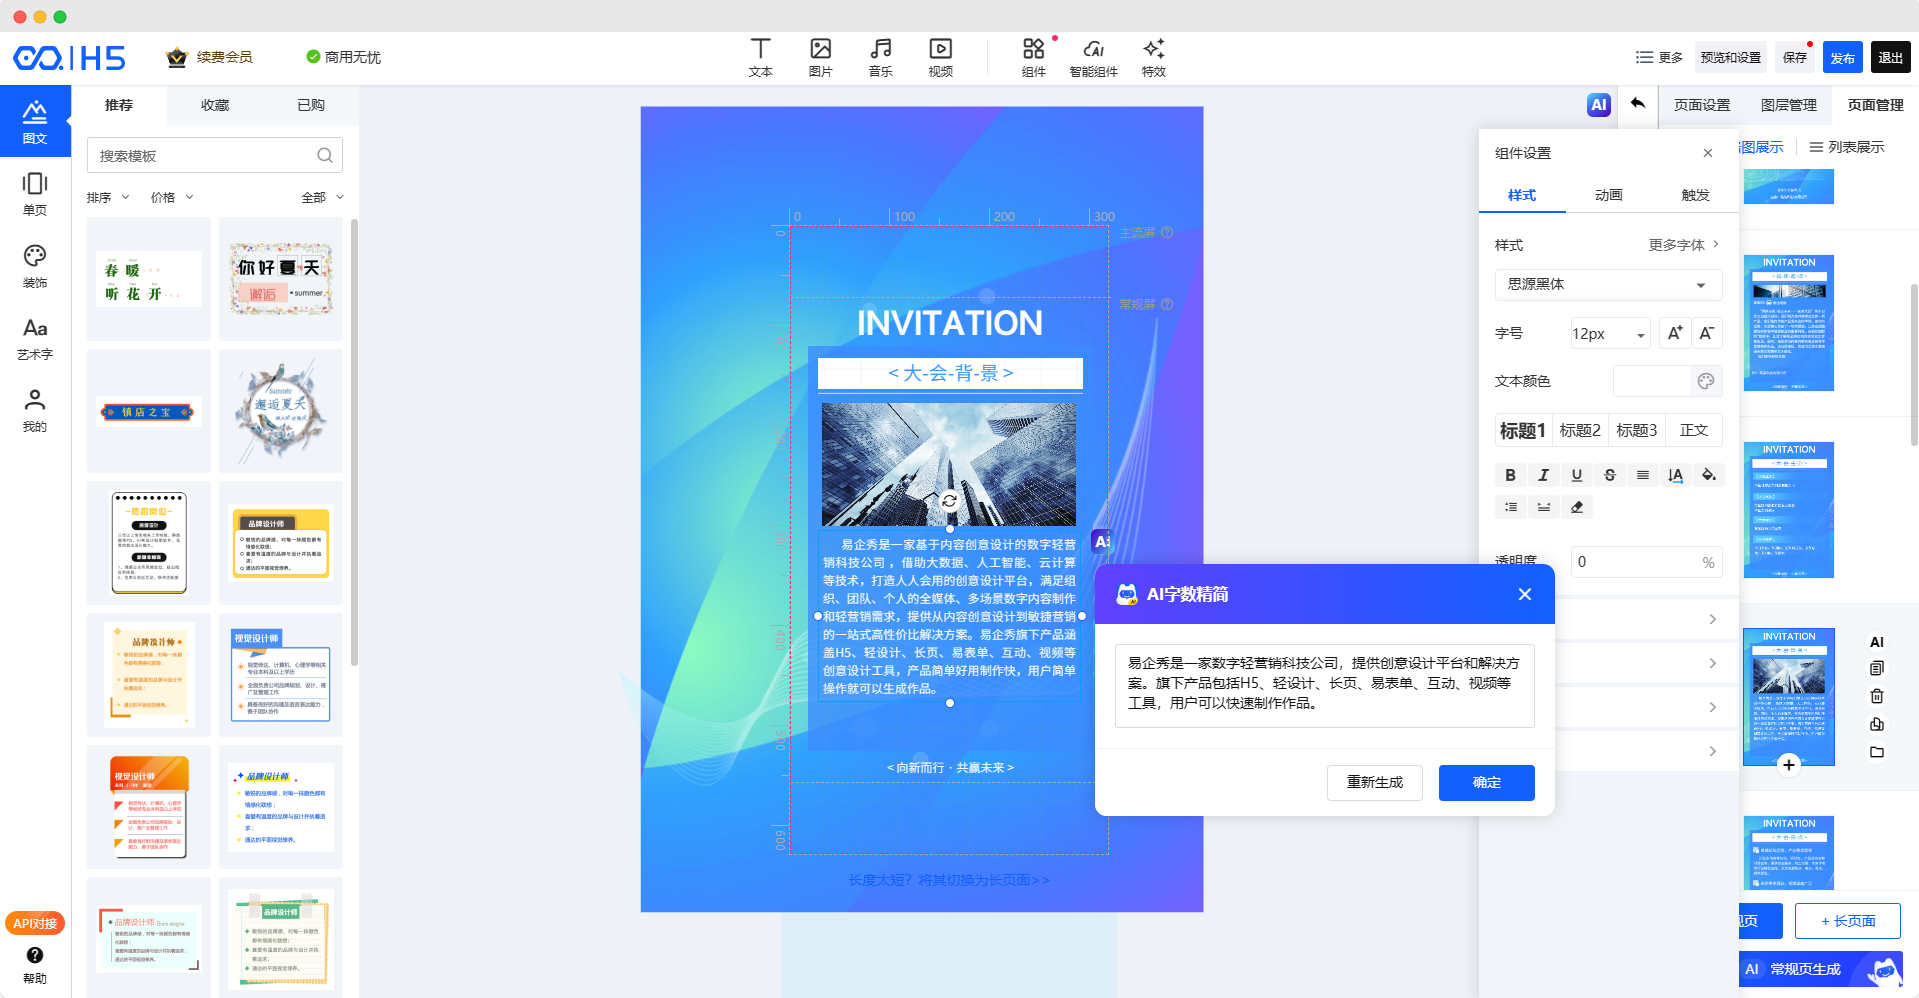Delete the selected page via trash icon

tap(1877, 696)
